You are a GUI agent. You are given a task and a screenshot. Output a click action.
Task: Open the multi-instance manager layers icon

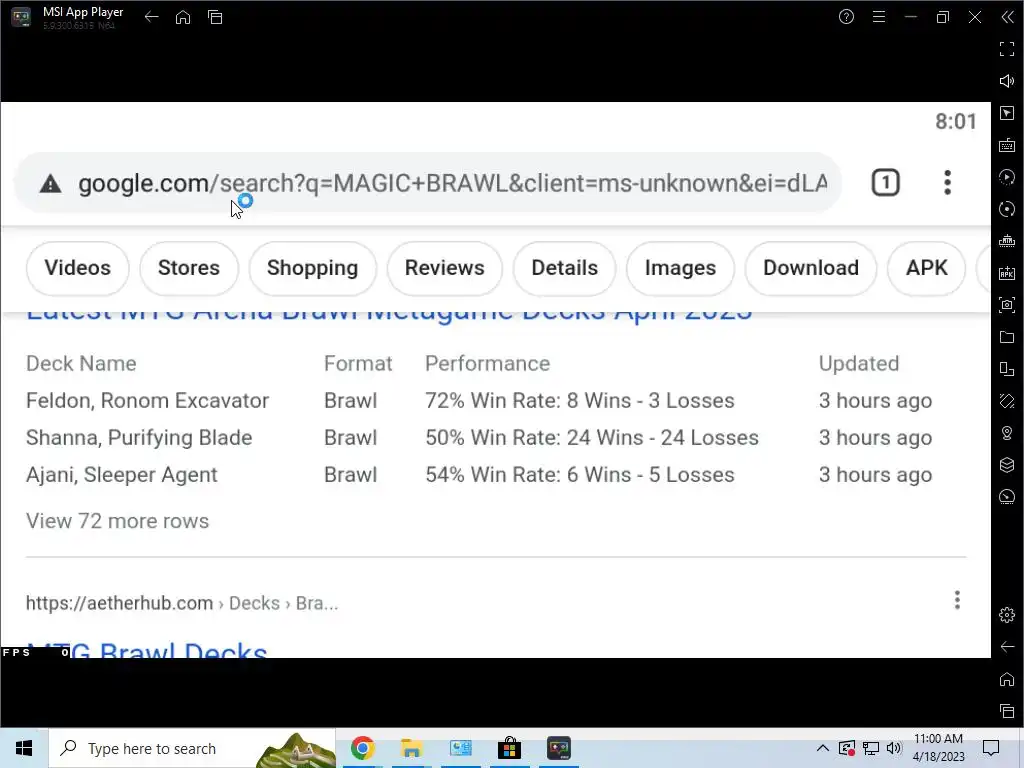pos(1007,465)
